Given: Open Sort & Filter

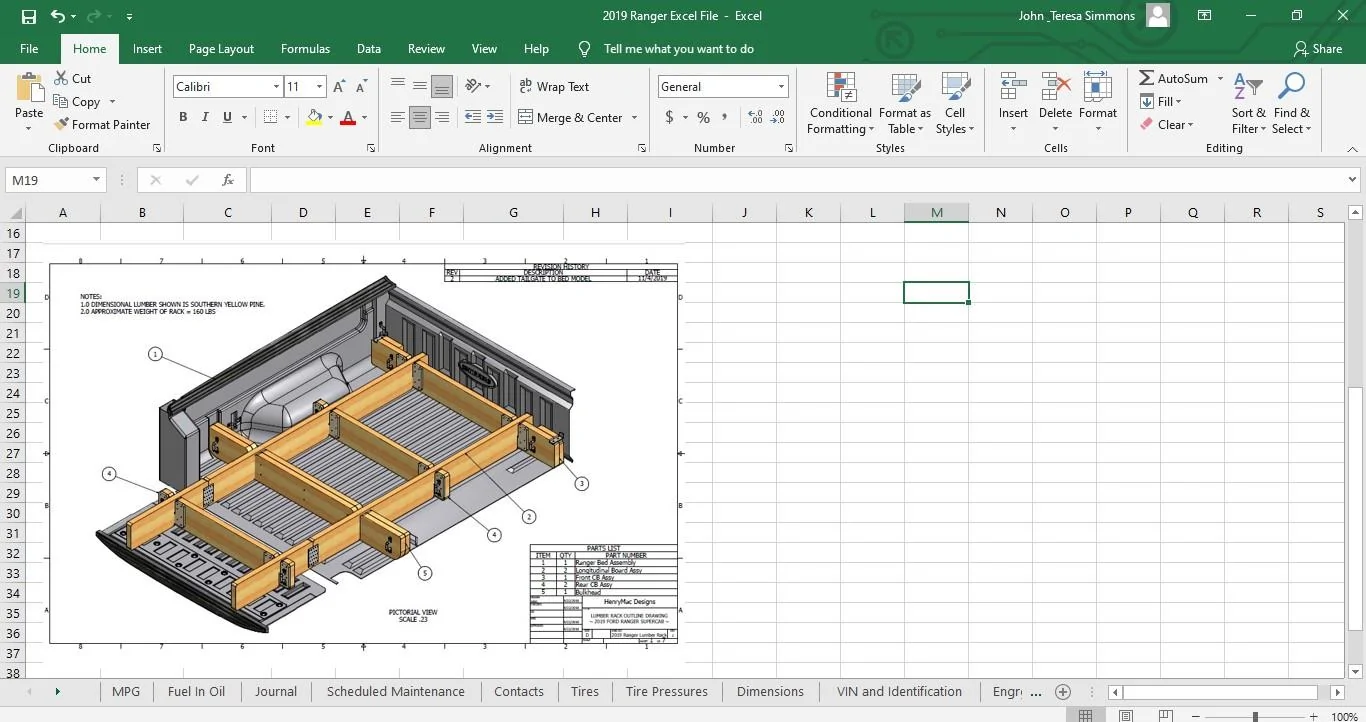Looking at the screenshot, I should (x=1248, y=104).
